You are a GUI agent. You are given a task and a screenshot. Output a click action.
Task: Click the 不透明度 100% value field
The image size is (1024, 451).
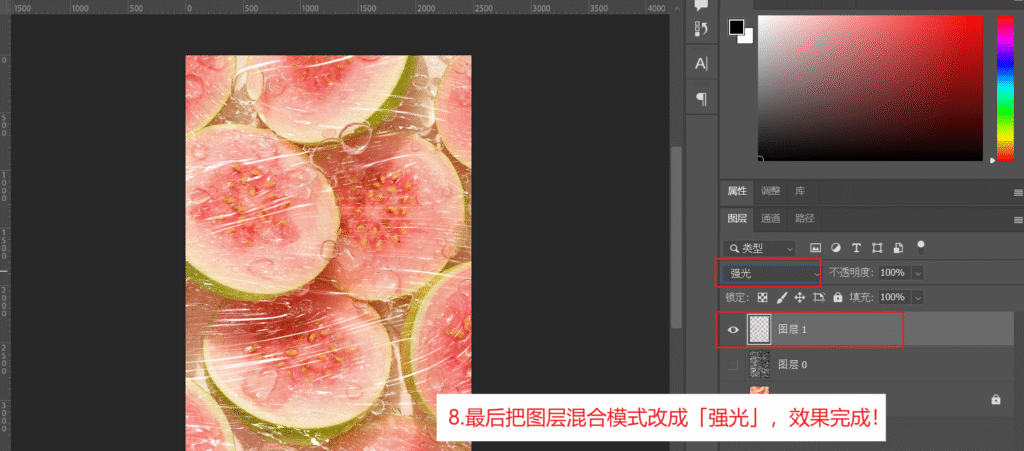click(x=892, y=273)
